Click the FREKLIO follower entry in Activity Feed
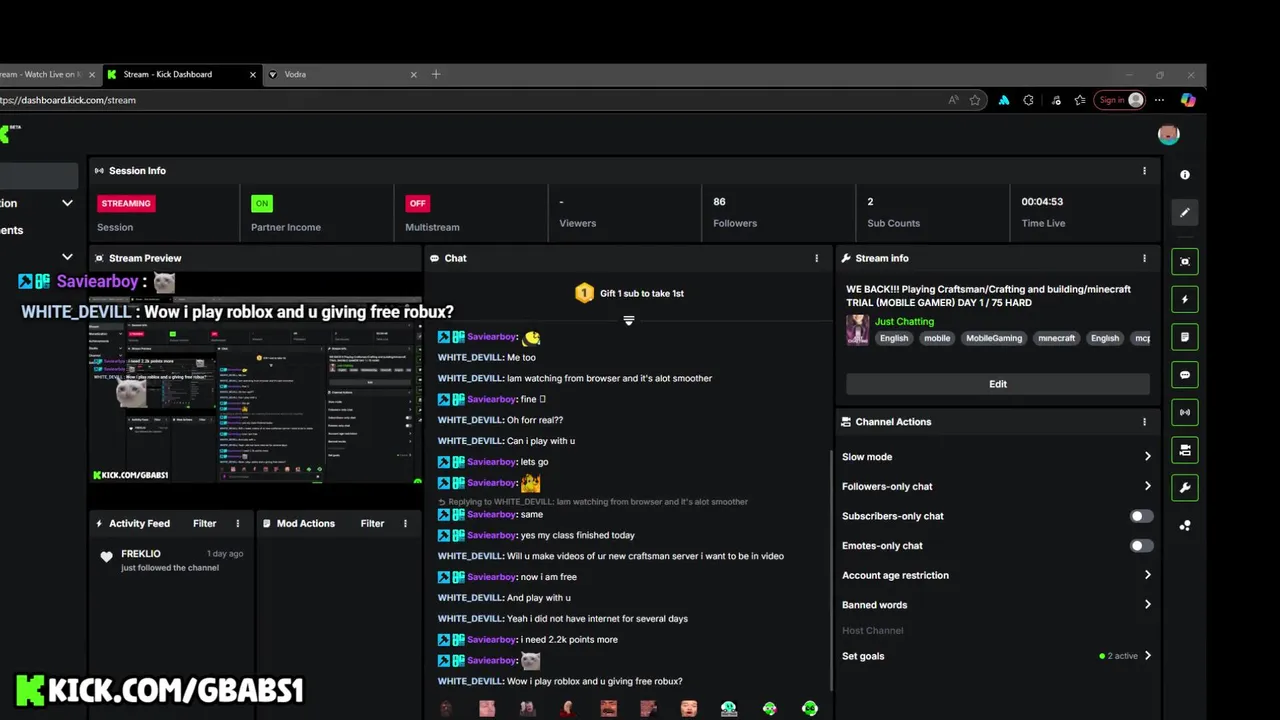The image size is (1280, 720). click(172, 560)
